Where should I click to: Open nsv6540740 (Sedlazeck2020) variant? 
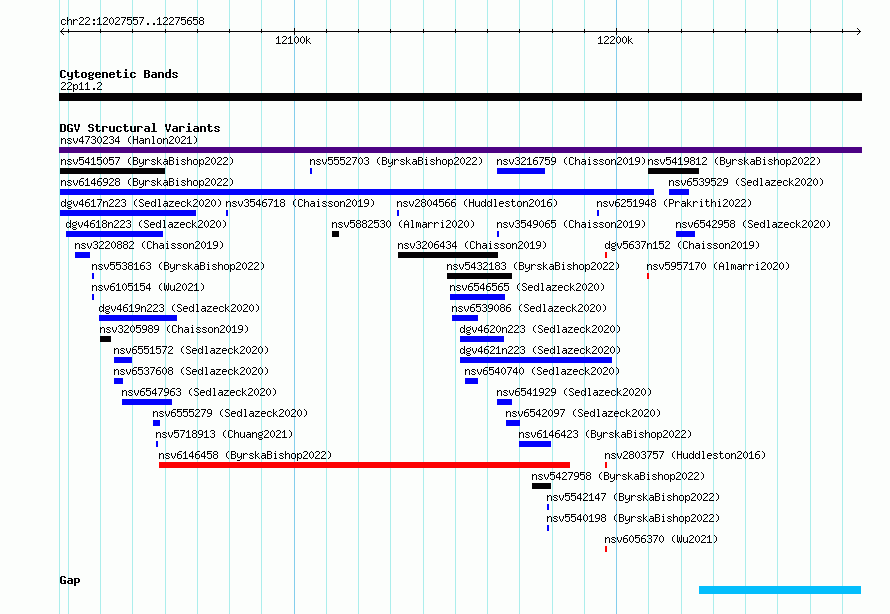coord(542,371)
